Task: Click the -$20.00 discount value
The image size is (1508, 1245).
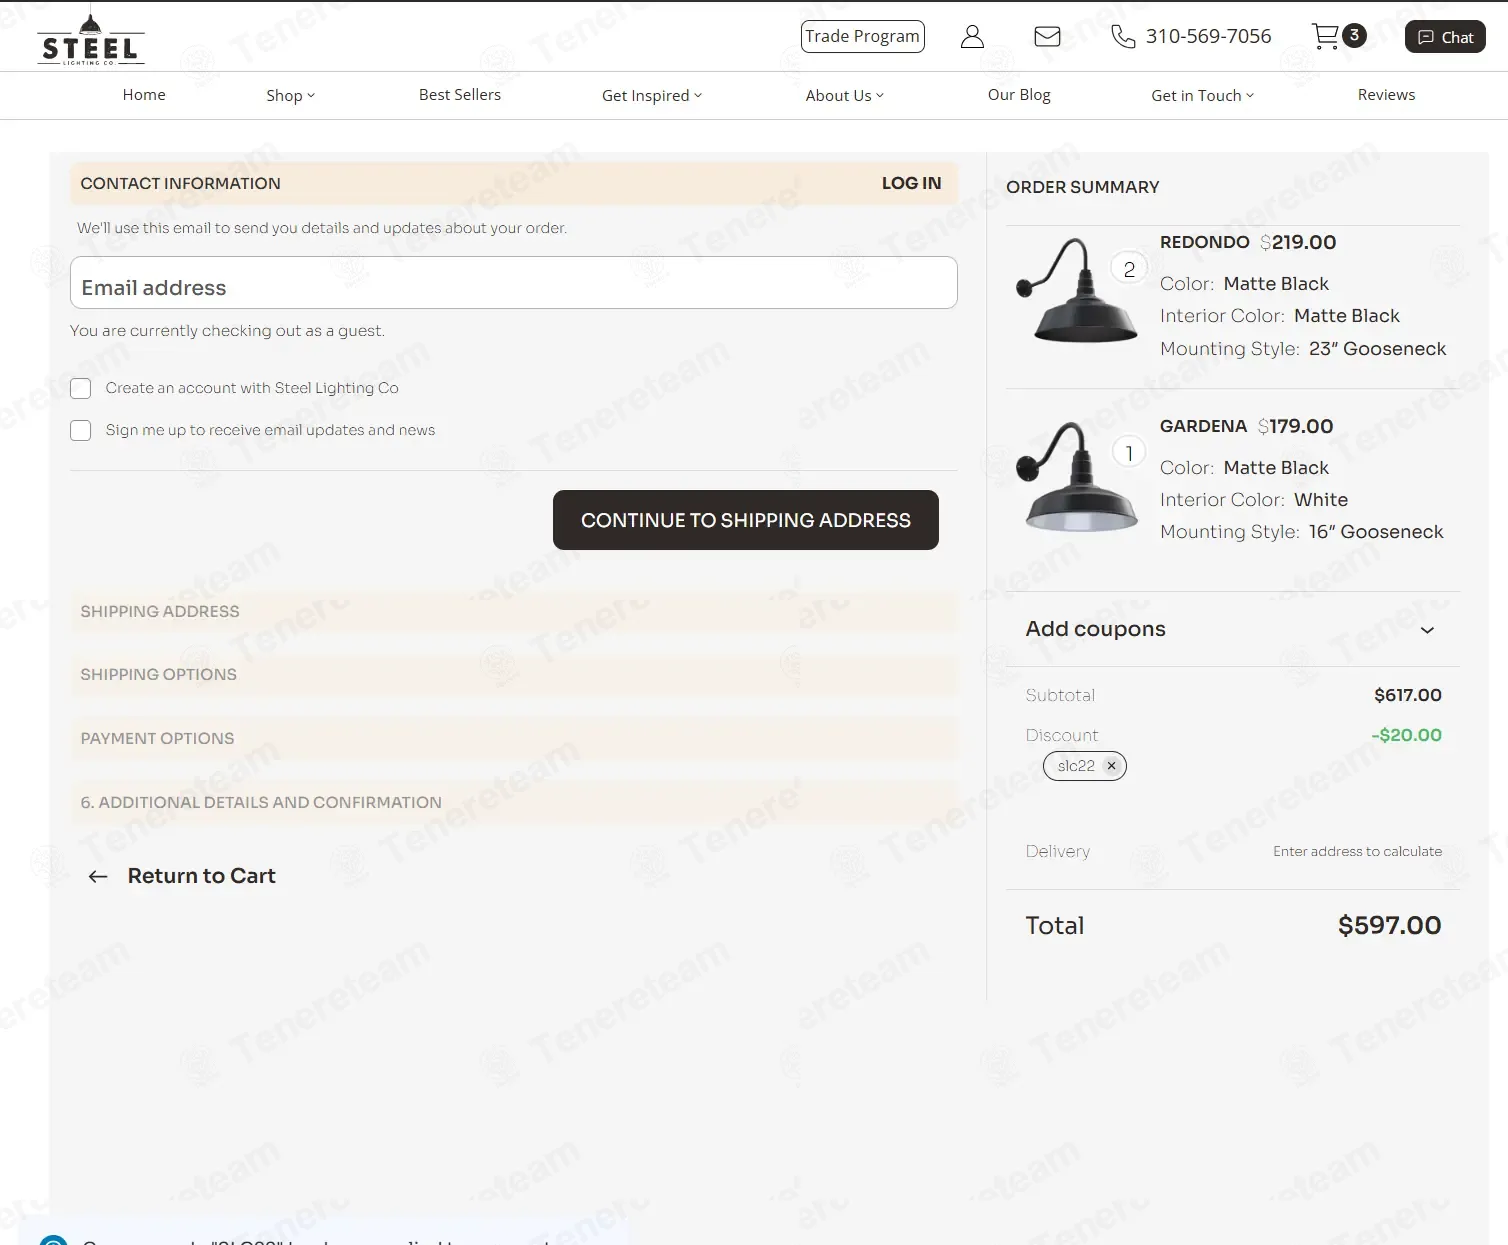Action: pyautogui.click(x=1406, y=736)
